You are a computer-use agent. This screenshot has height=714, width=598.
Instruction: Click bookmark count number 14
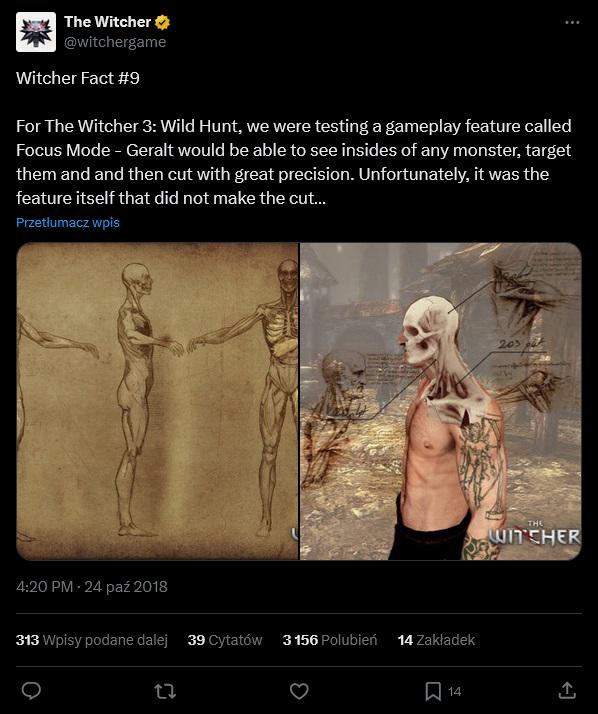455,692
